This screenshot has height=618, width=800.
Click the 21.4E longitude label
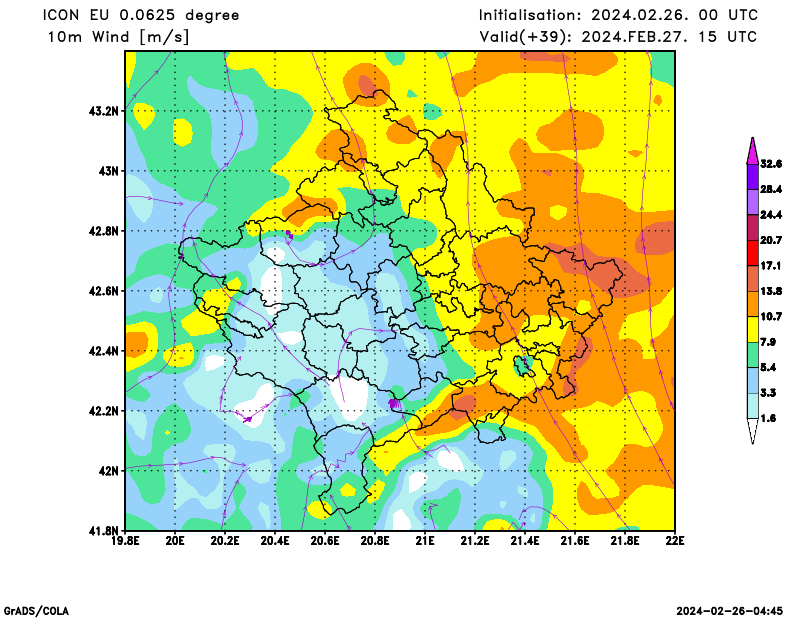525,541
